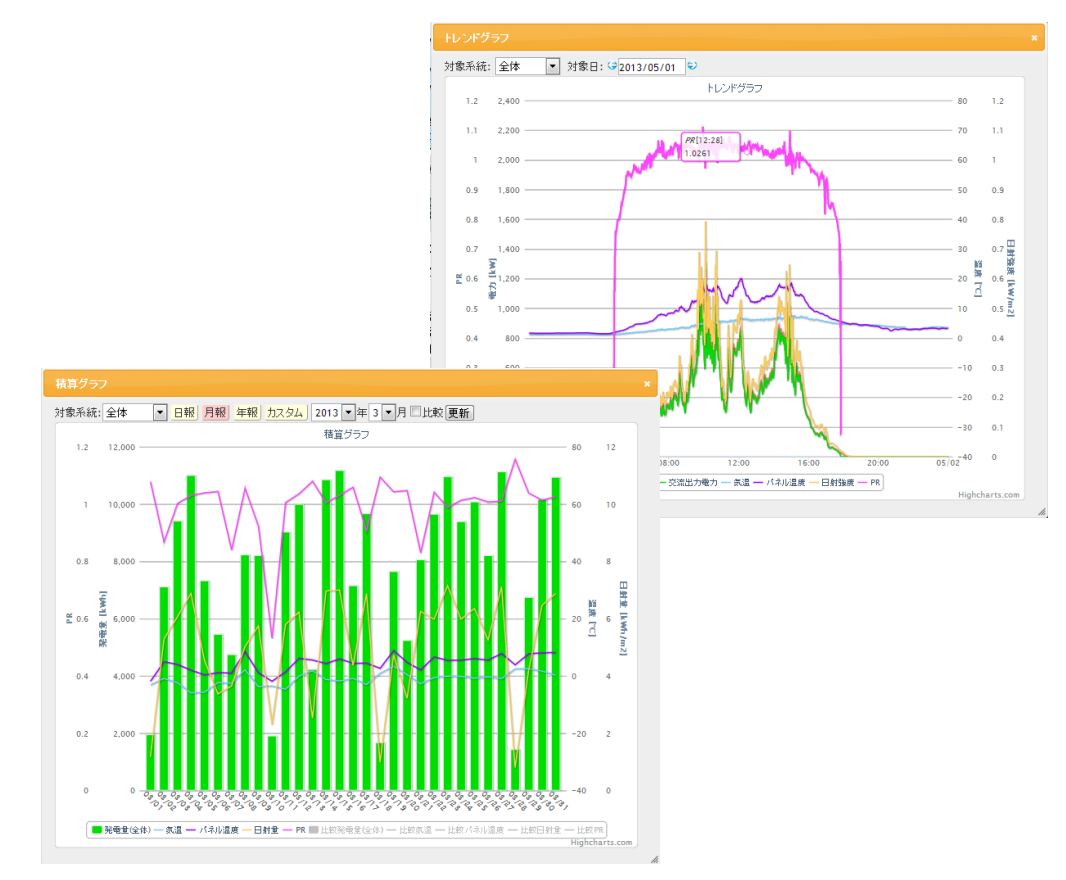1066x880 pixels.
Task: Click previous day arrow beside 対象日 date field
Action: pyautogui.click(x=612, y=66)
